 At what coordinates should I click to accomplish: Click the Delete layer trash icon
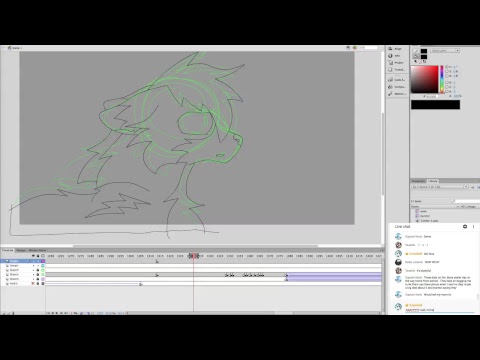click(13, 313)
